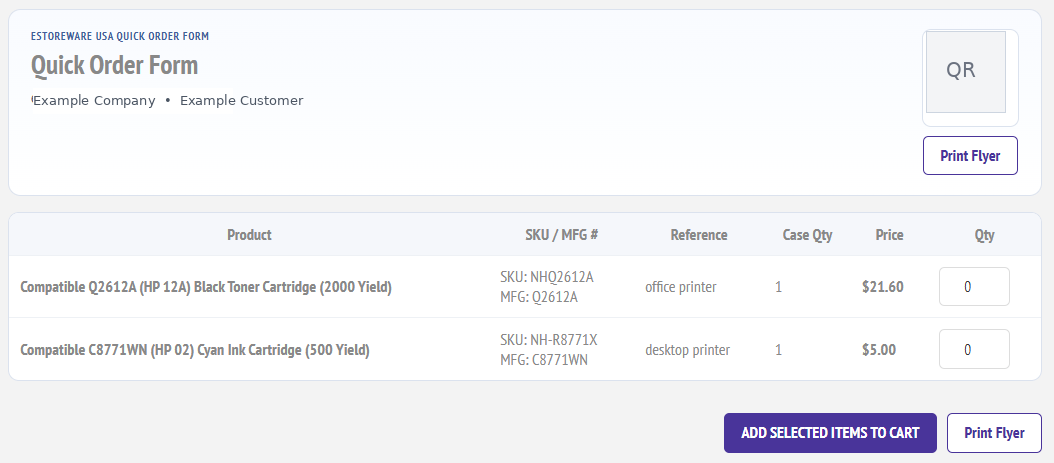This screenshot has height=463, width=1054.
Task: Click the Quick Order Form heading
Action: pyautogui.click(x=114, y=65)
